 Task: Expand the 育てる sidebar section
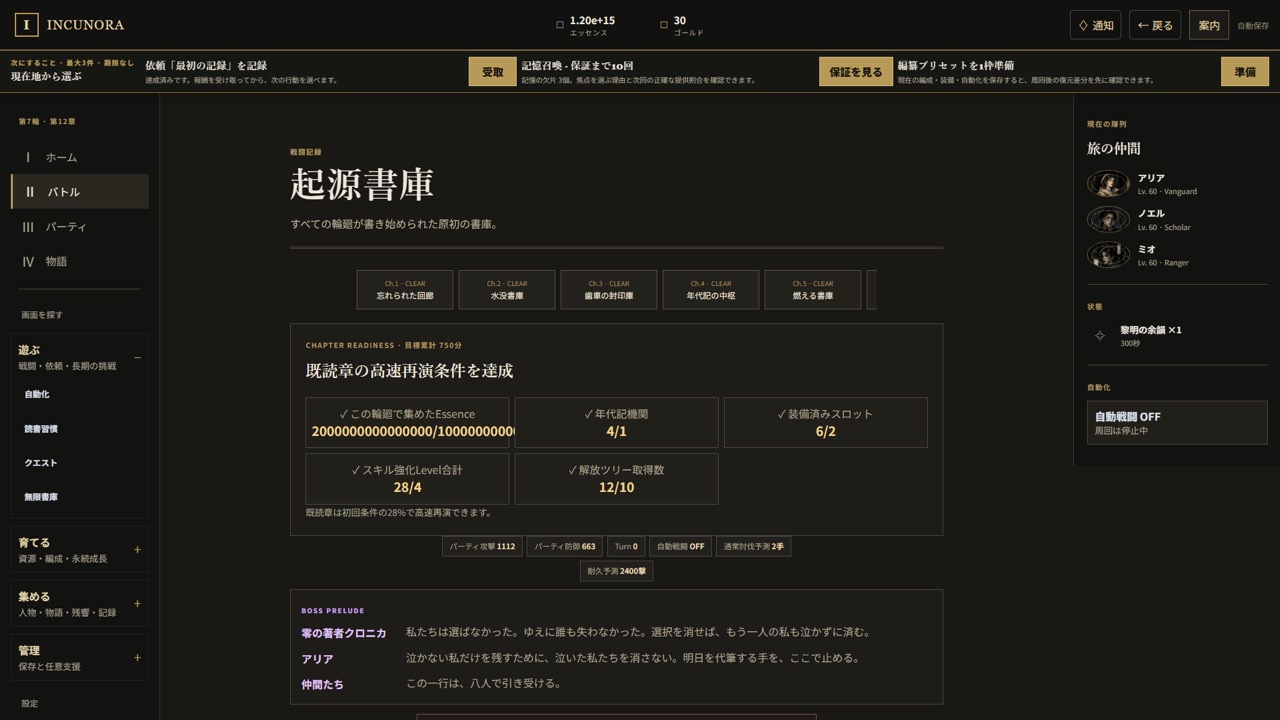coord(79,550)
